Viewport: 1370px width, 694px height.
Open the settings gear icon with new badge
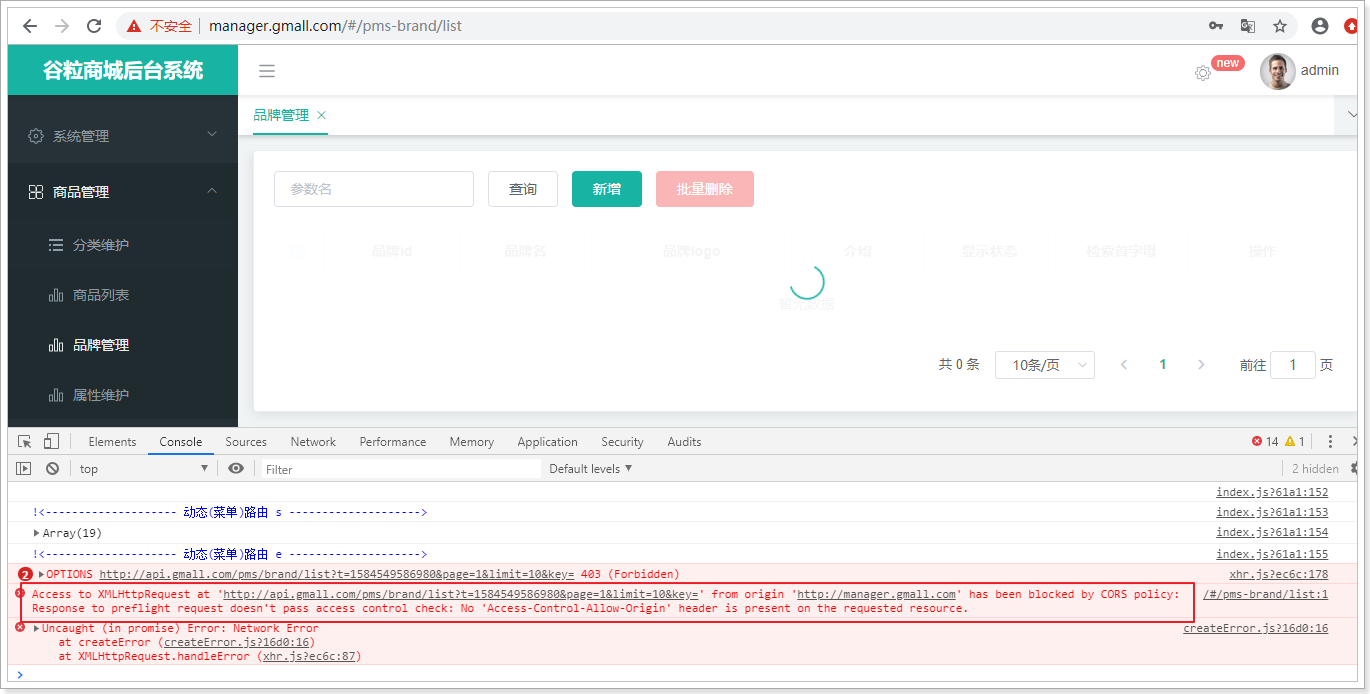[x=1203, y=73]
